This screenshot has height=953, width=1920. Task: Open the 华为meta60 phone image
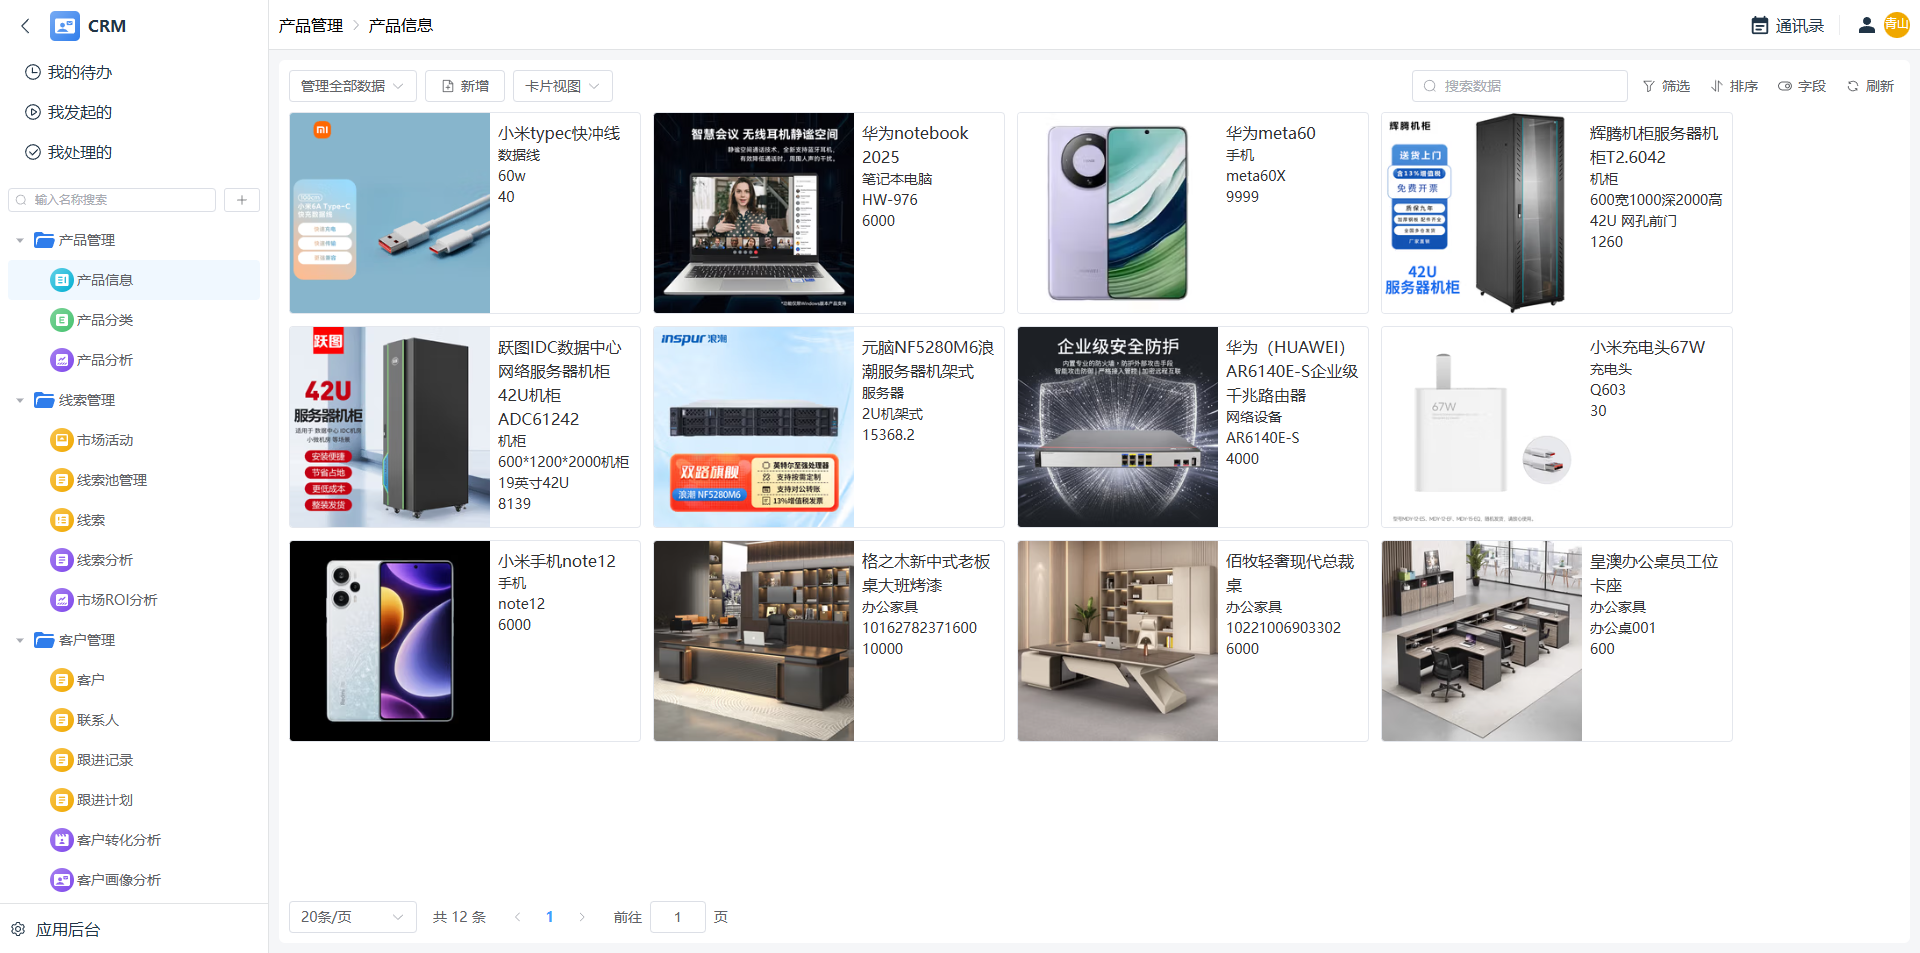pos(1118,213)
